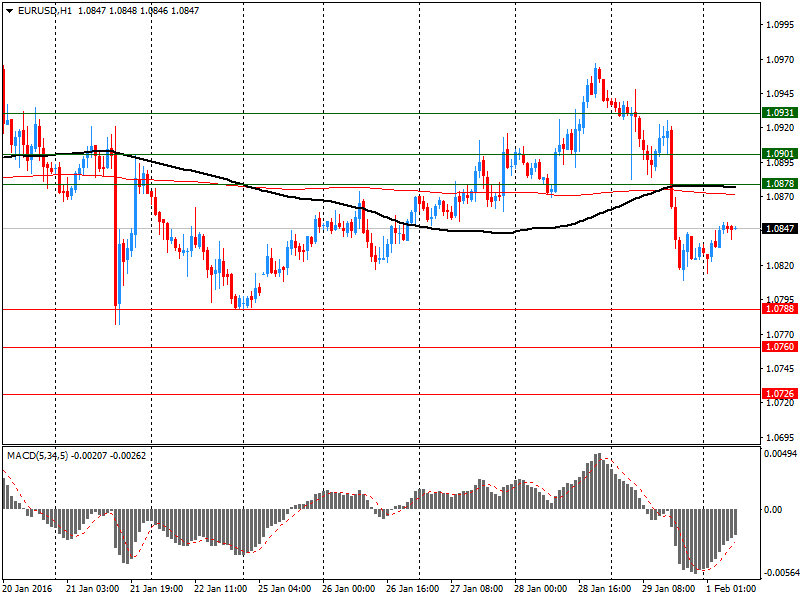This screenshot has width=800, height=600.
Task: Select the 29 Jan 08:00 time axis label
Action: click(668, 588)
